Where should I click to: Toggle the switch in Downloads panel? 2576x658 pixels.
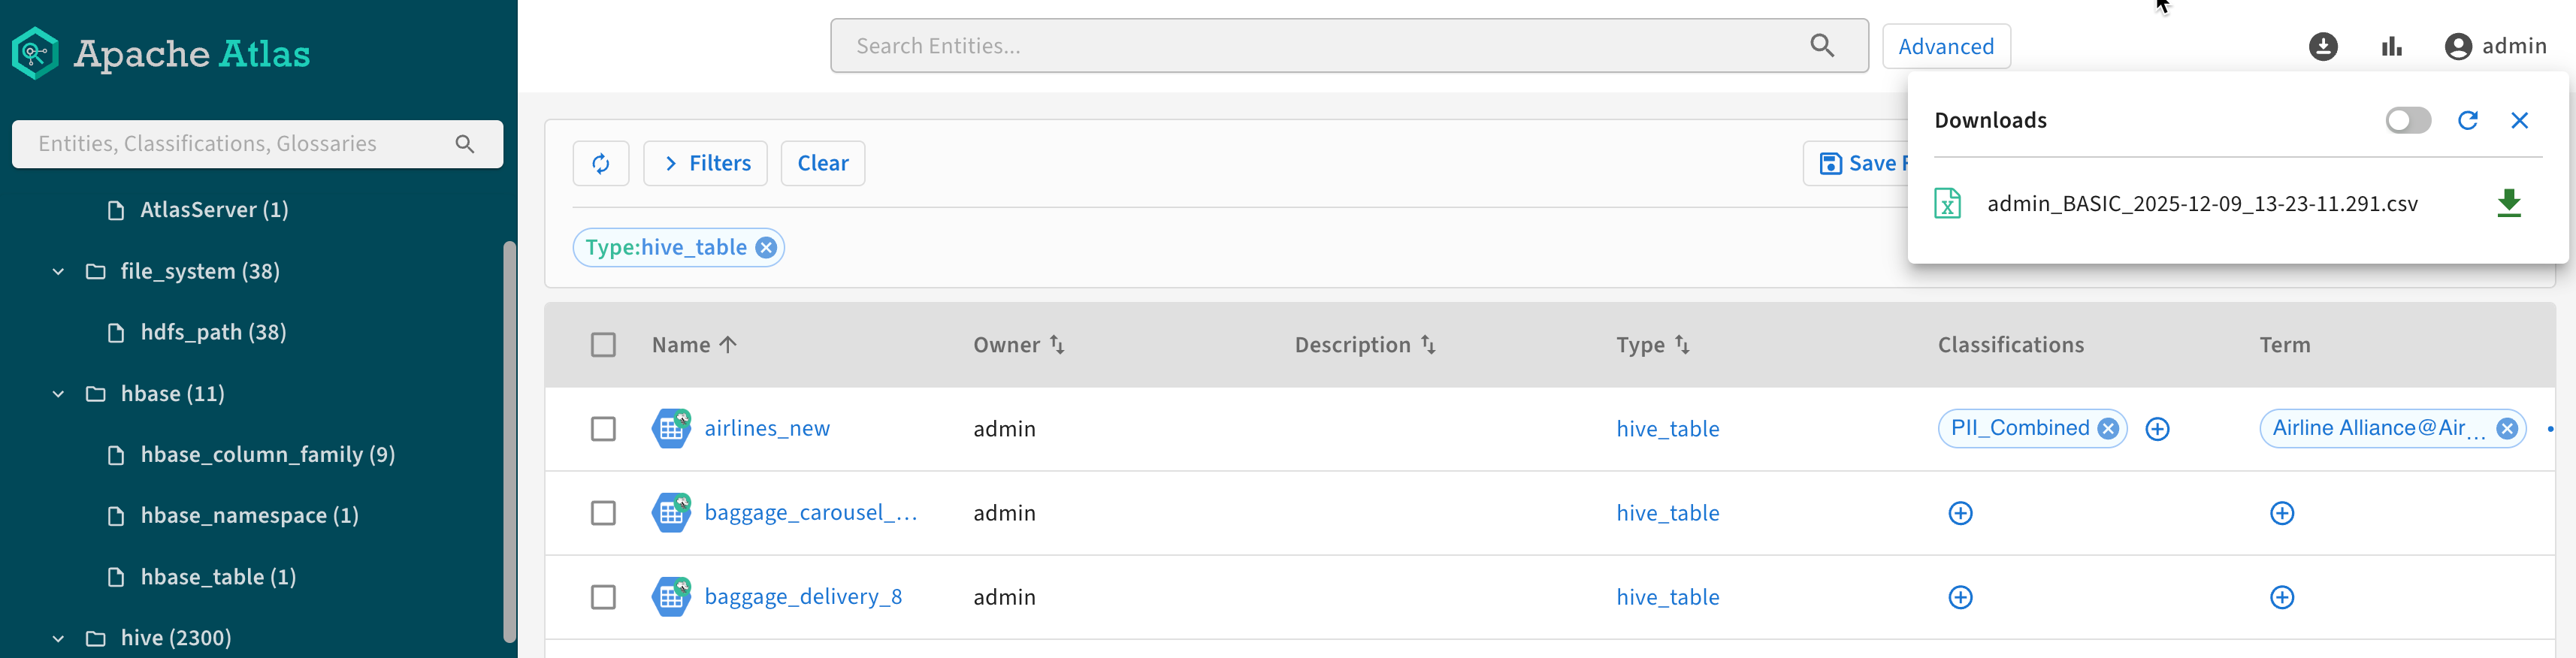pos(2407,121)
